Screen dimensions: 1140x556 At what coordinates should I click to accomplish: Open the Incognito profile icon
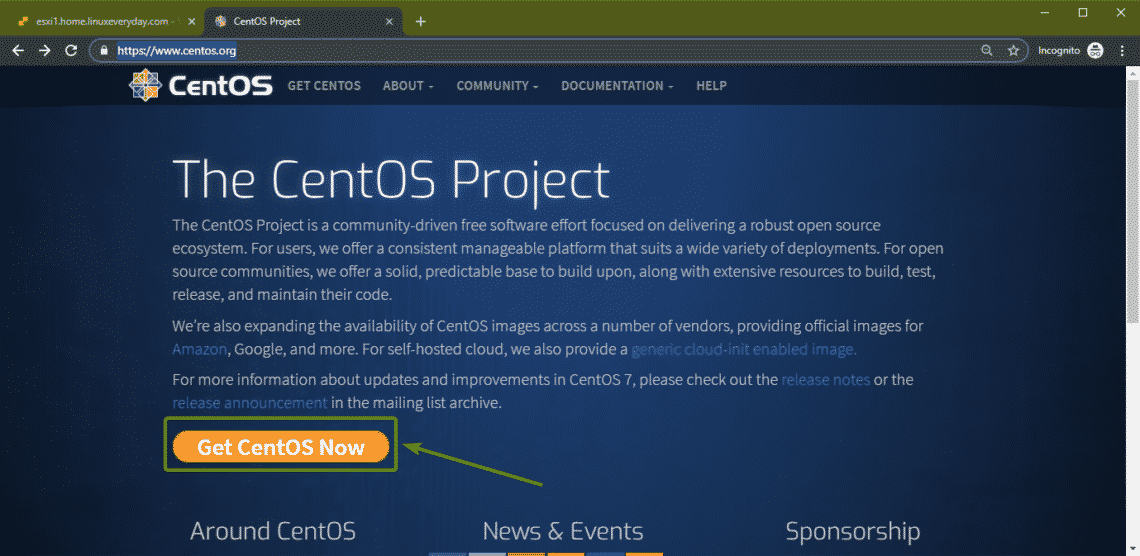[1095, 51]
